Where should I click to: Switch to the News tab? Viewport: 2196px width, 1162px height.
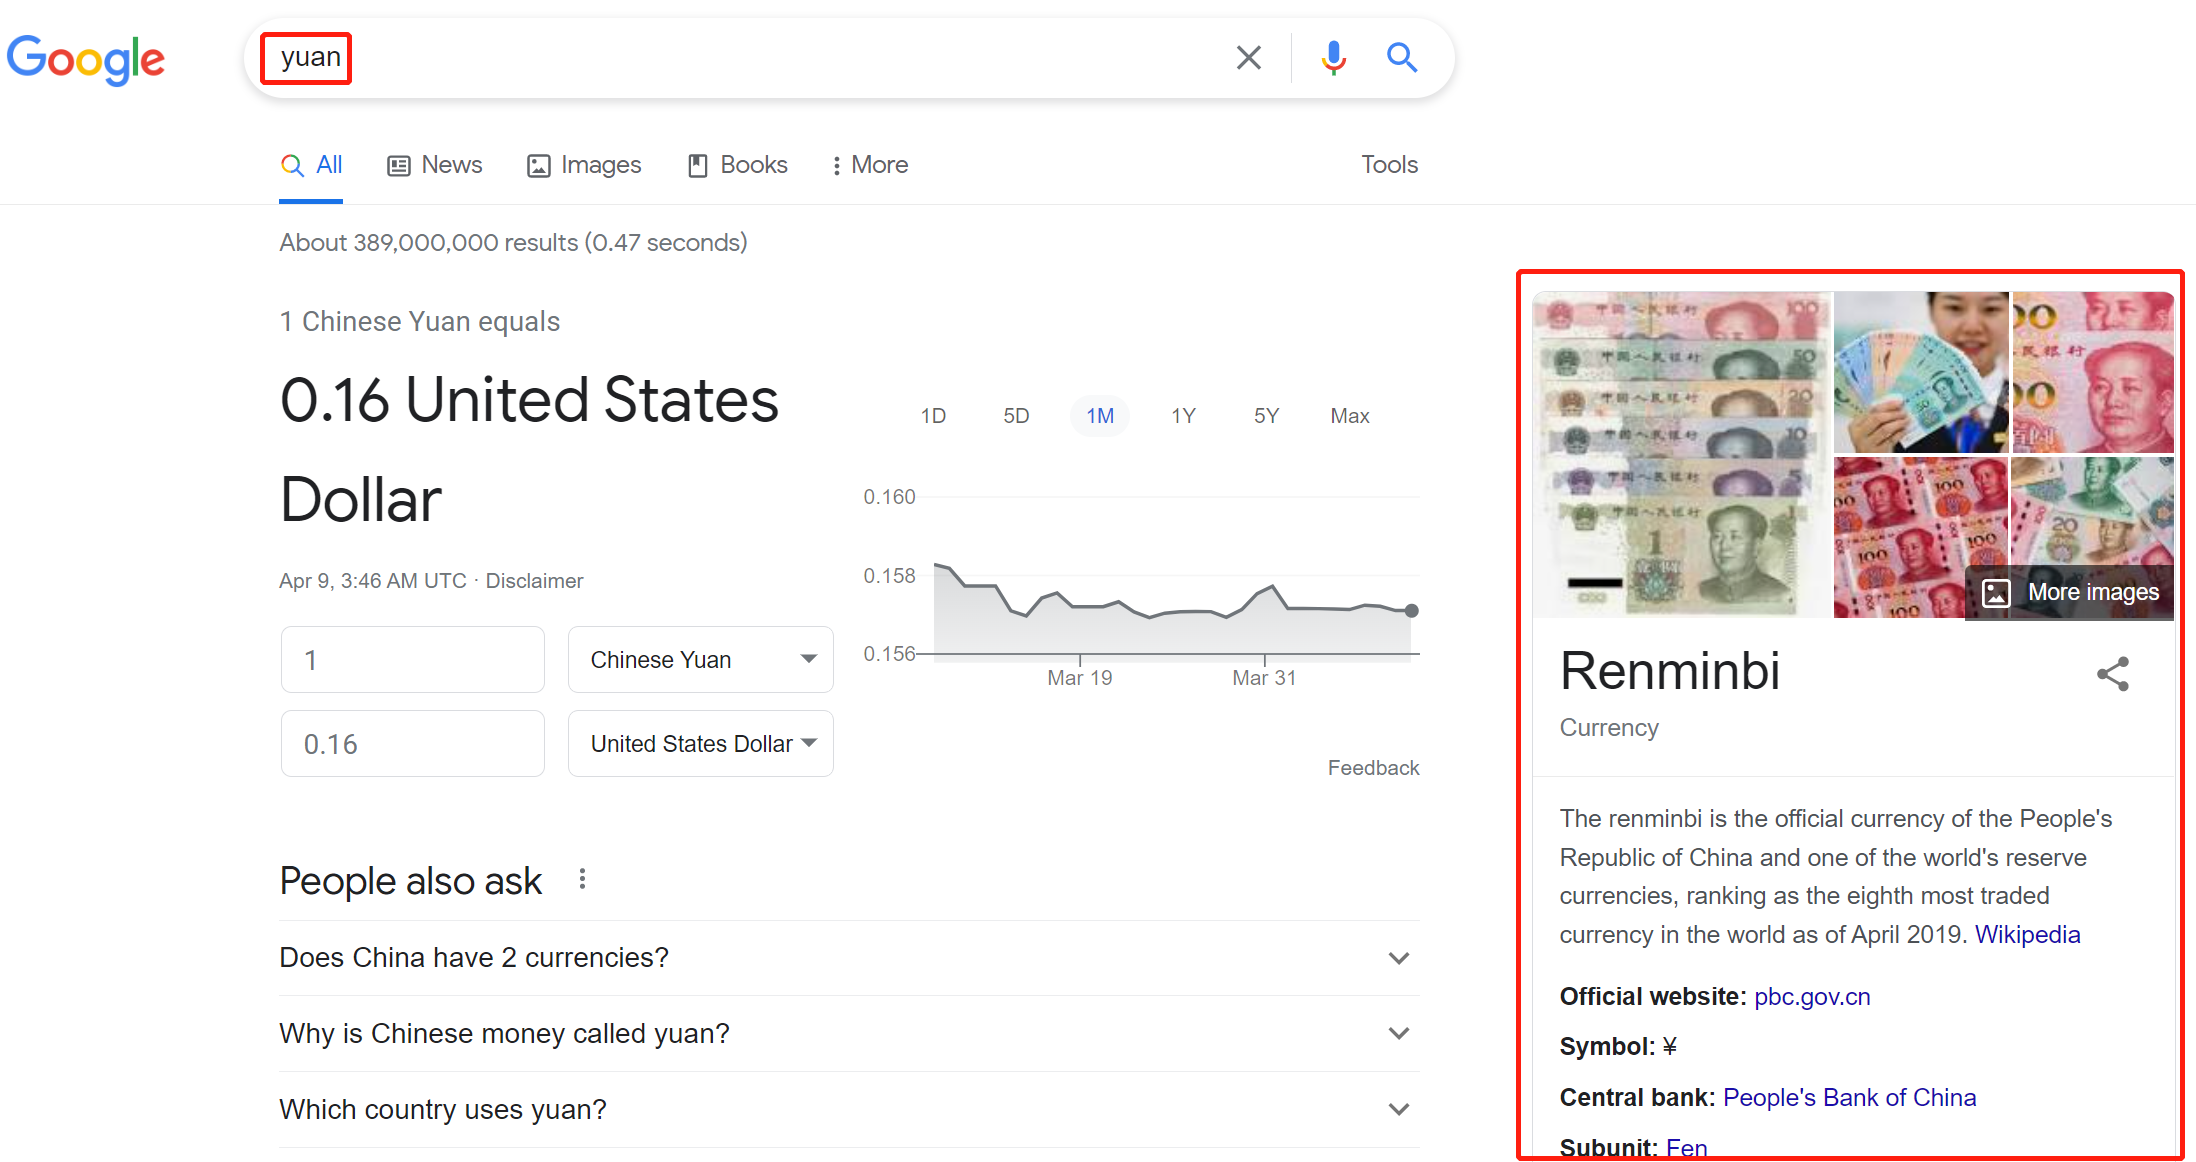tap(435, 165)
